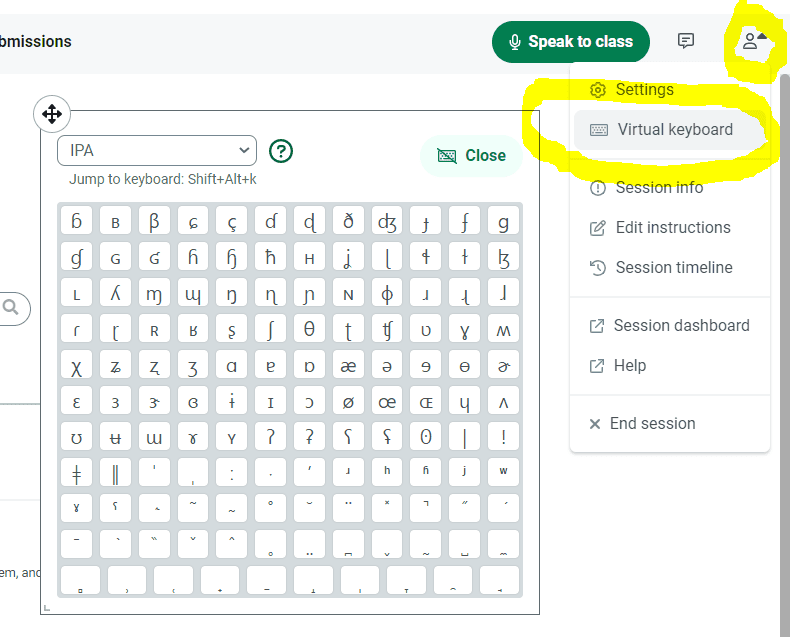Click the search magnifier icon

[x=11, y=308]
